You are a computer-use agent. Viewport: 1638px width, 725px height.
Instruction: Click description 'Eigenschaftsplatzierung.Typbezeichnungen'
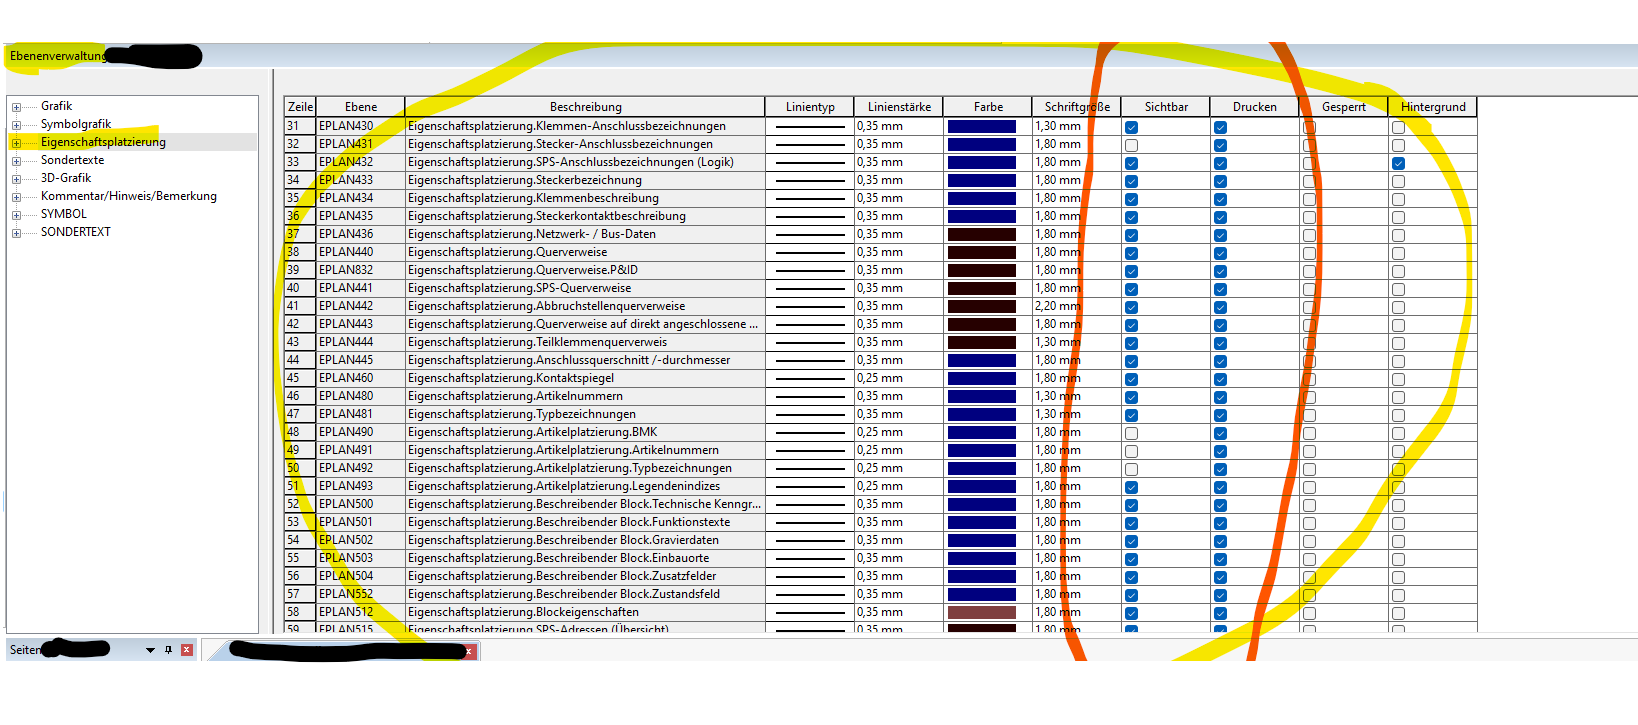tap(522, 414)
